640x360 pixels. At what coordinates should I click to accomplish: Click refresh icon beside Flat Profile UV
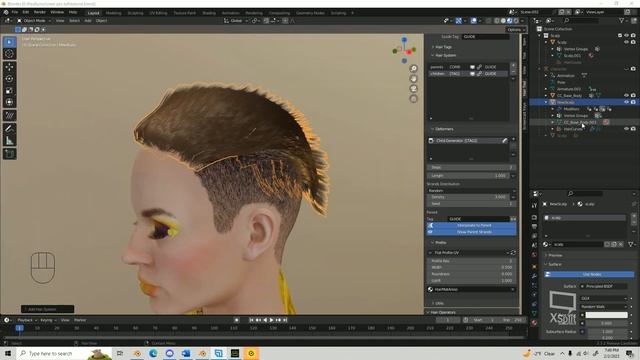point(513,253)
